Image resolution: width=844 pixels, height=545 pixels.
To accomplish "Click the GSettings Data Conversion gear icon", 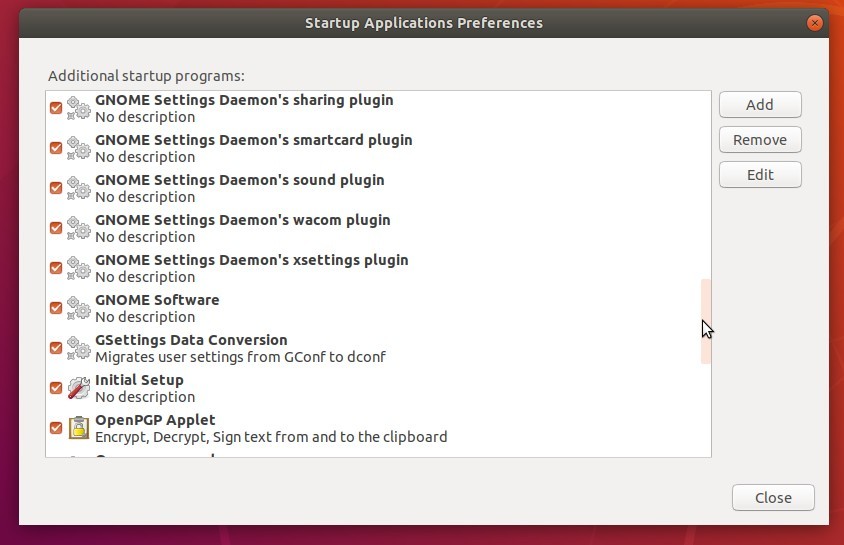I will pyautogui.click(x=79, y=348).
